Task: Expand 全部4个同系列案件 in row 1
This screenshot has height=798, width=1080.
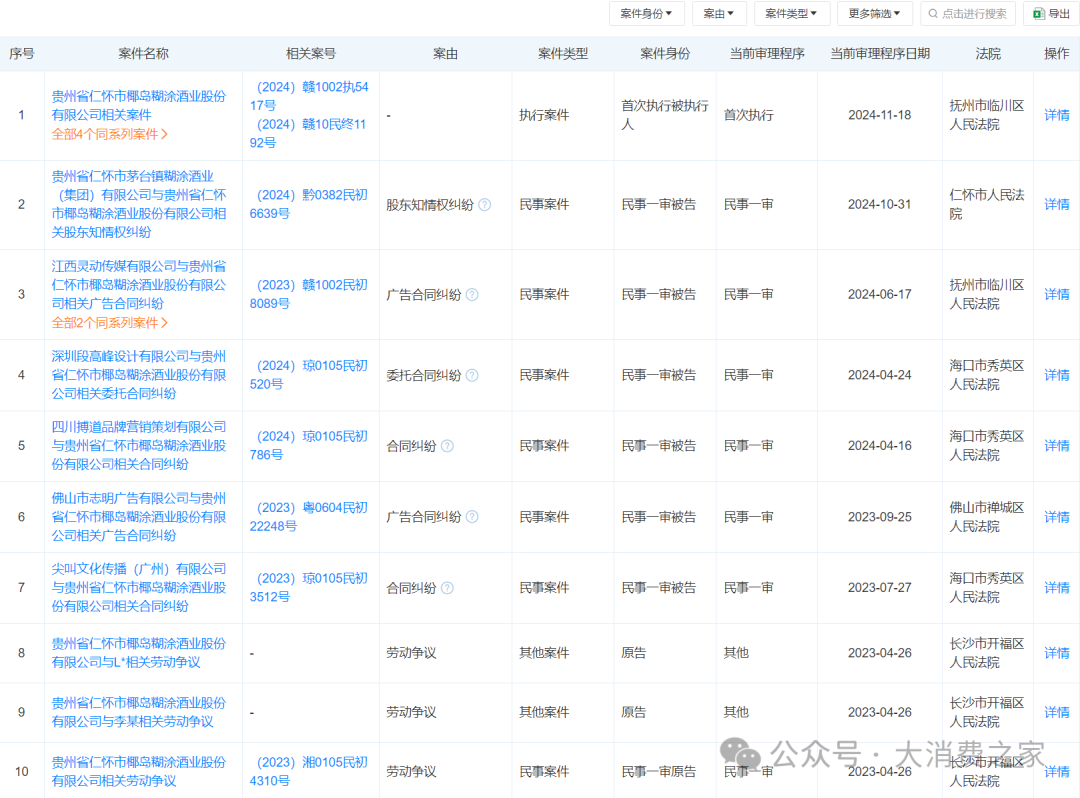Action: 110,134
